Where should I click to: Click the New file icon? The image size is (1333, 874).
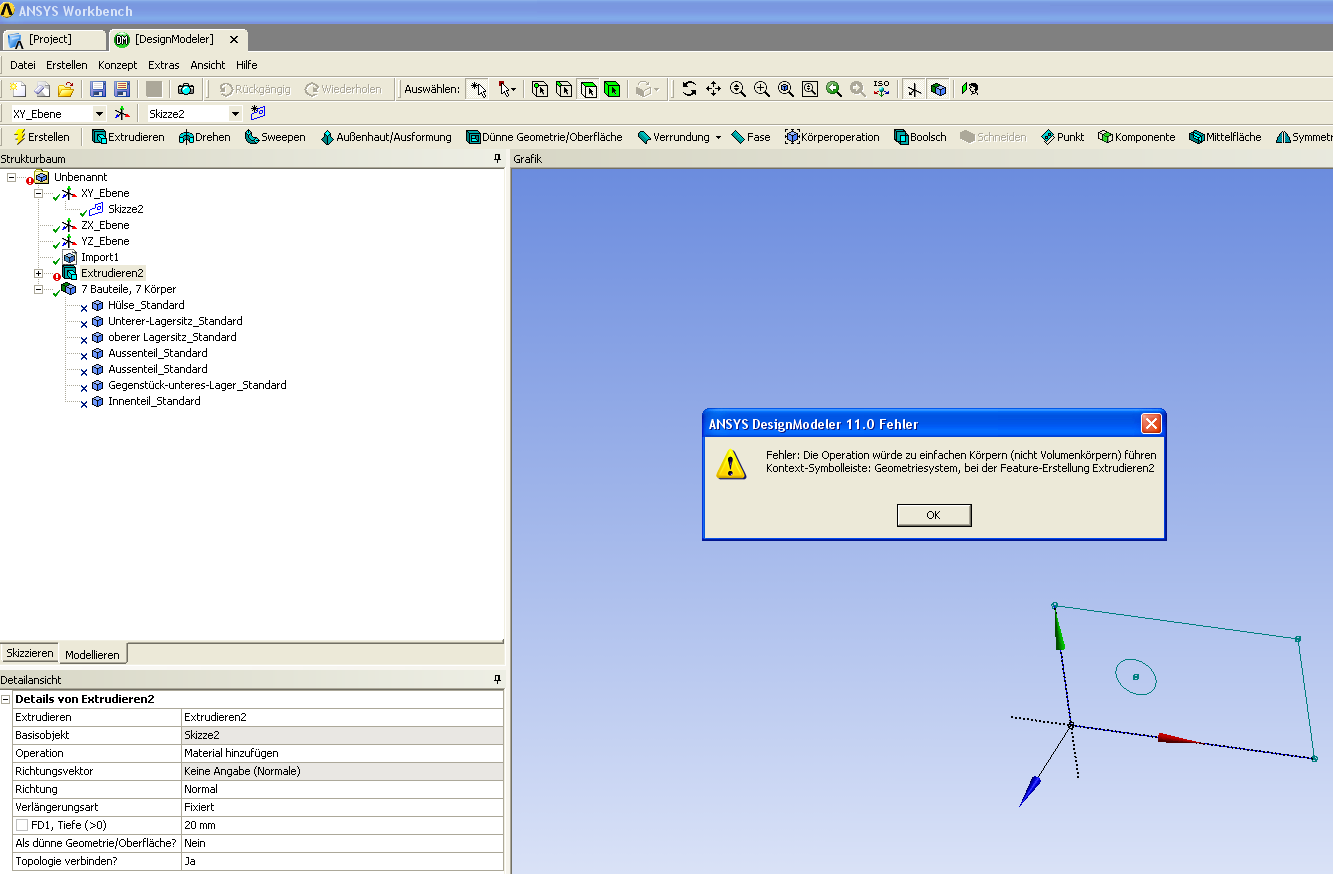point(17,89)
